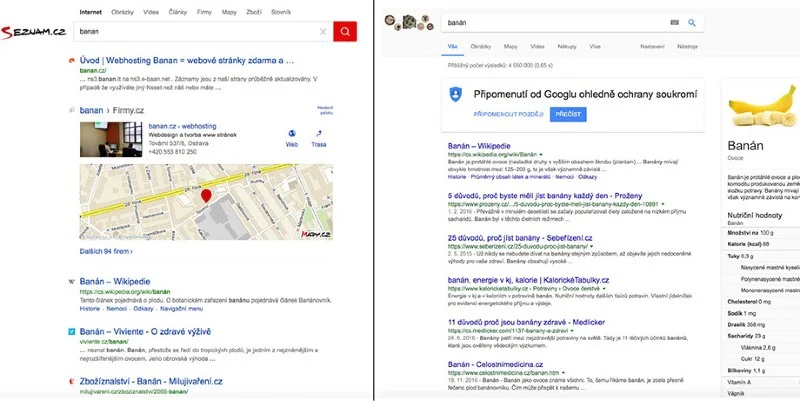Open Banán – Wikipedie in Seznam results
The height and width of the screenshot is (401, 800).
click(115, 281)
